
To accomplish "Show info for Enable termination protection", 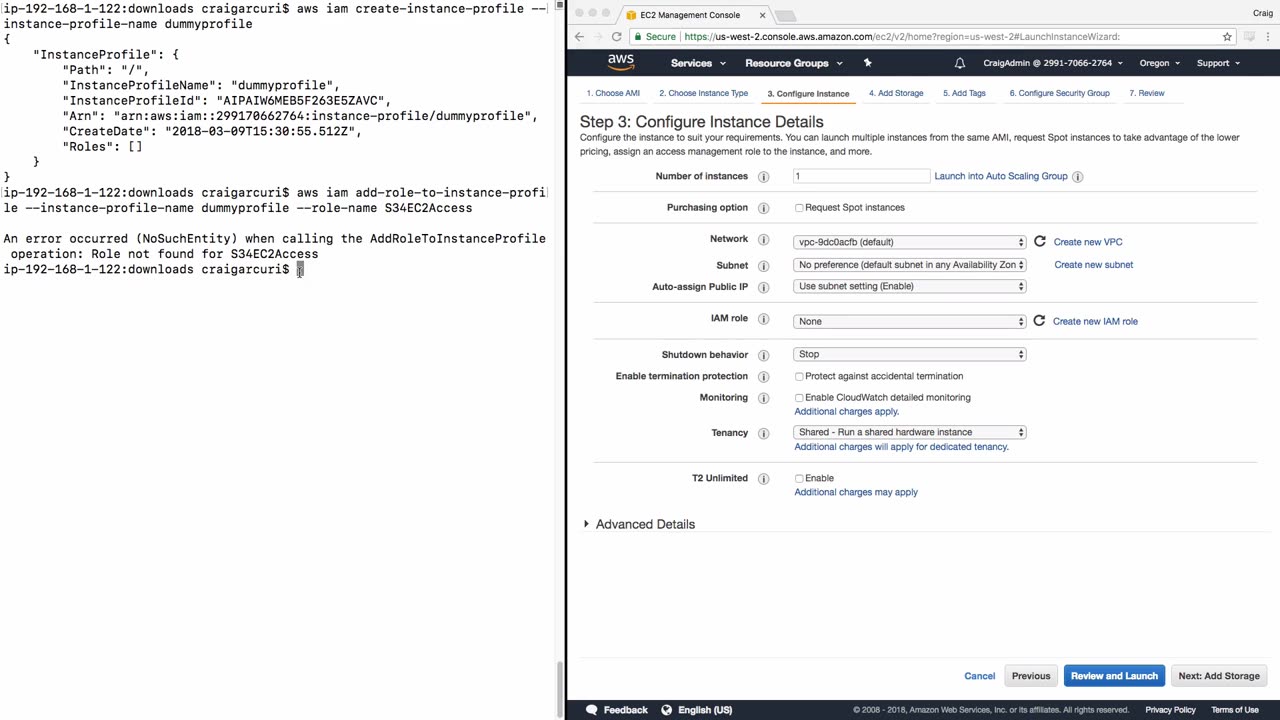I will pyautogui.click(x=763, y=377).
